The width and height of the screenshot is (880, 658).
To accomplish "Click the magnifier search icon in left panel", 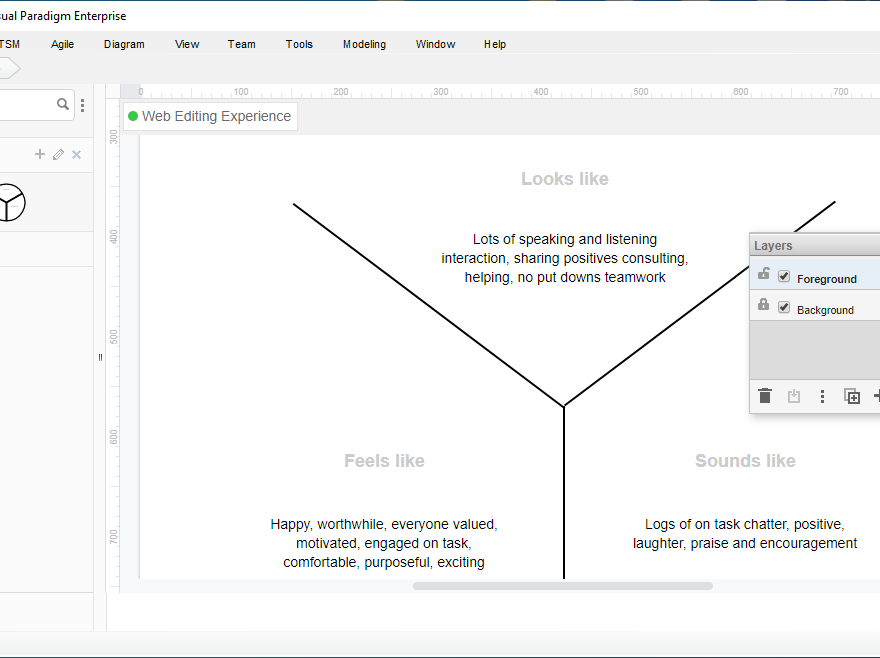I will (x=62, y=104).
